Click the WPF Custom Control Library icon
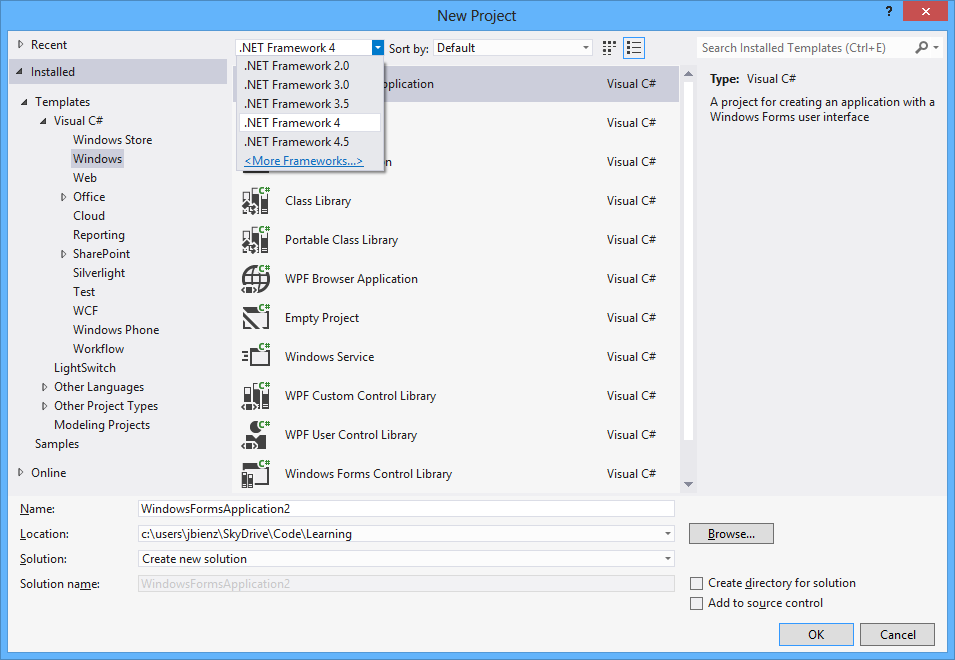 coord(256,396)
